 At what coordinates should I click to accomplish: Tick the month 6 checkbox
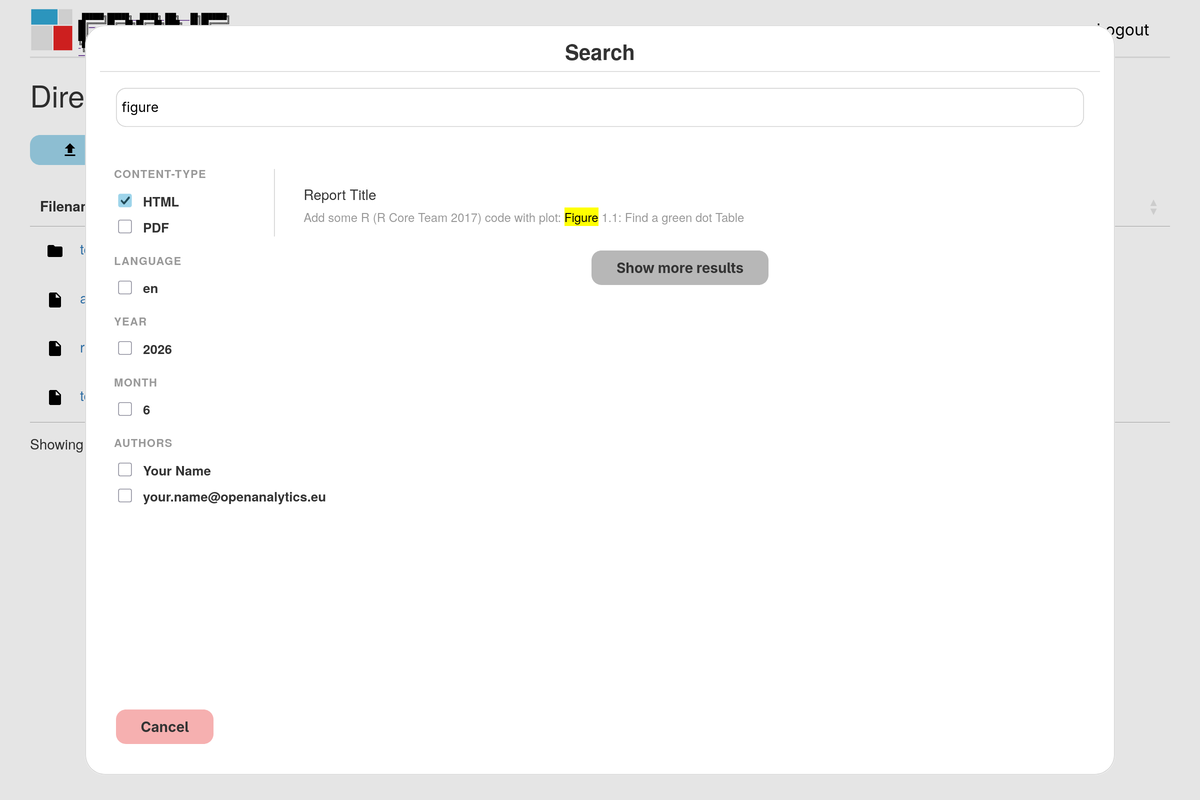coord(125,409)
